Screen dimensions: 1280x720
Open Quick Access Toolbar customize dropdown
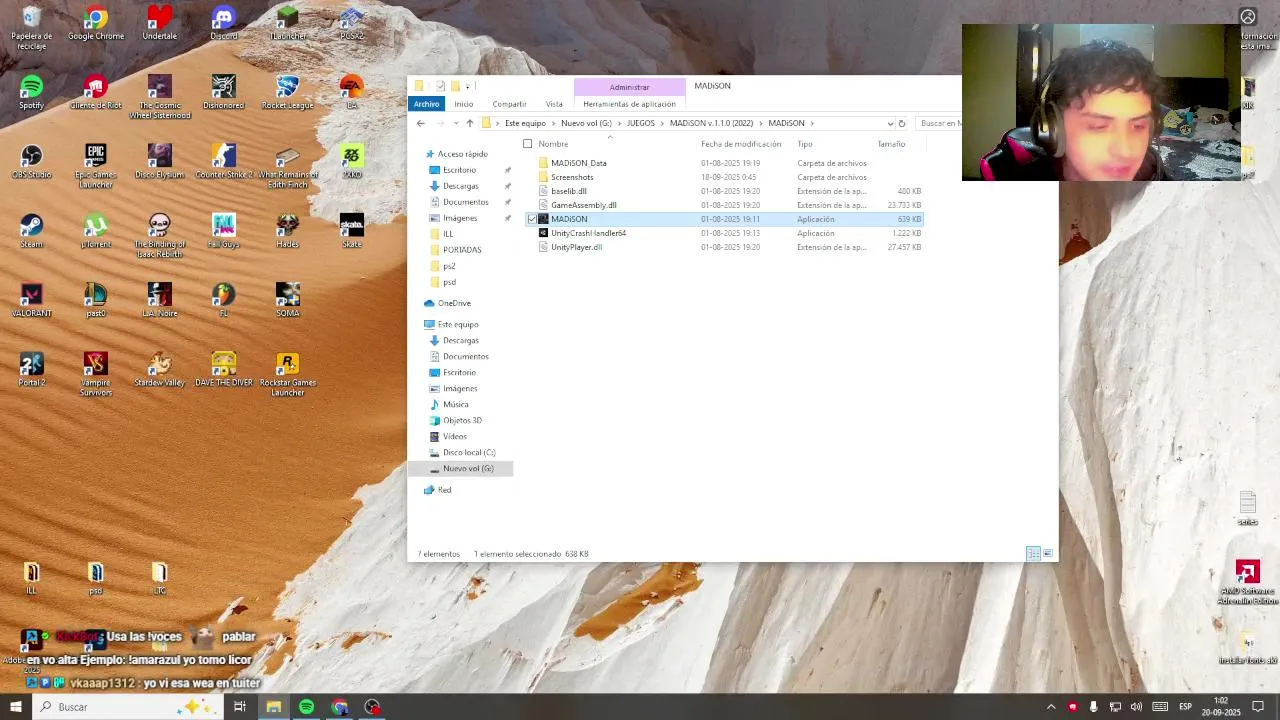tap(467, 86)
